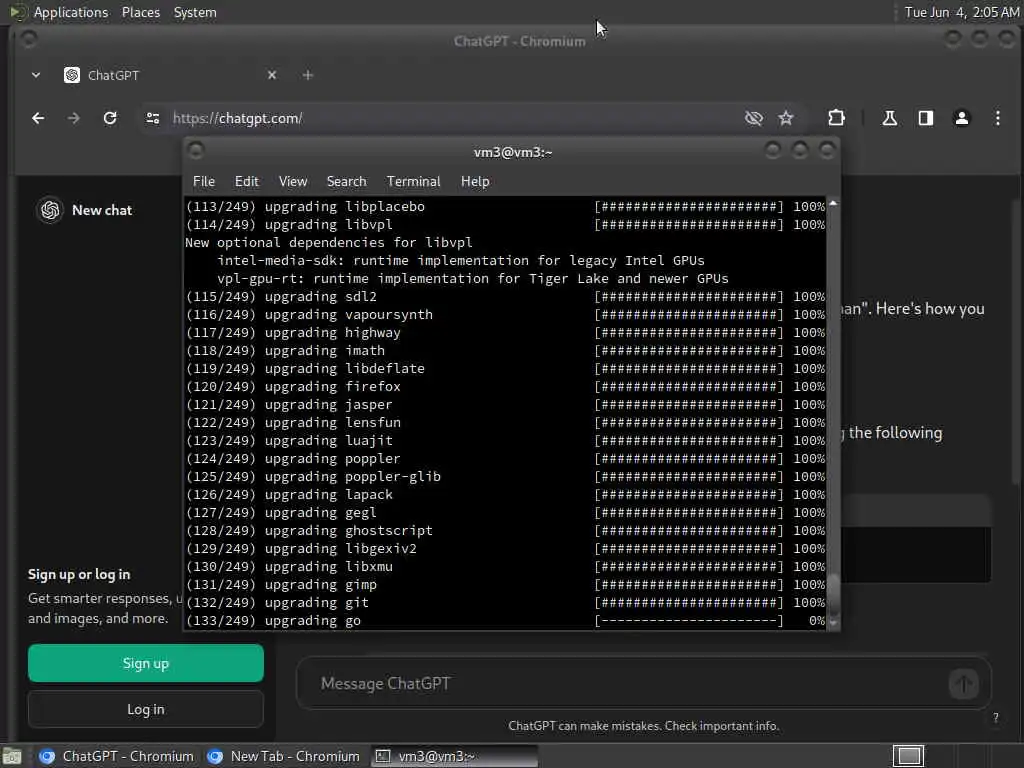Open the Terminal menu
This screenshot has height=768, width=1024.
coord(413,182)
